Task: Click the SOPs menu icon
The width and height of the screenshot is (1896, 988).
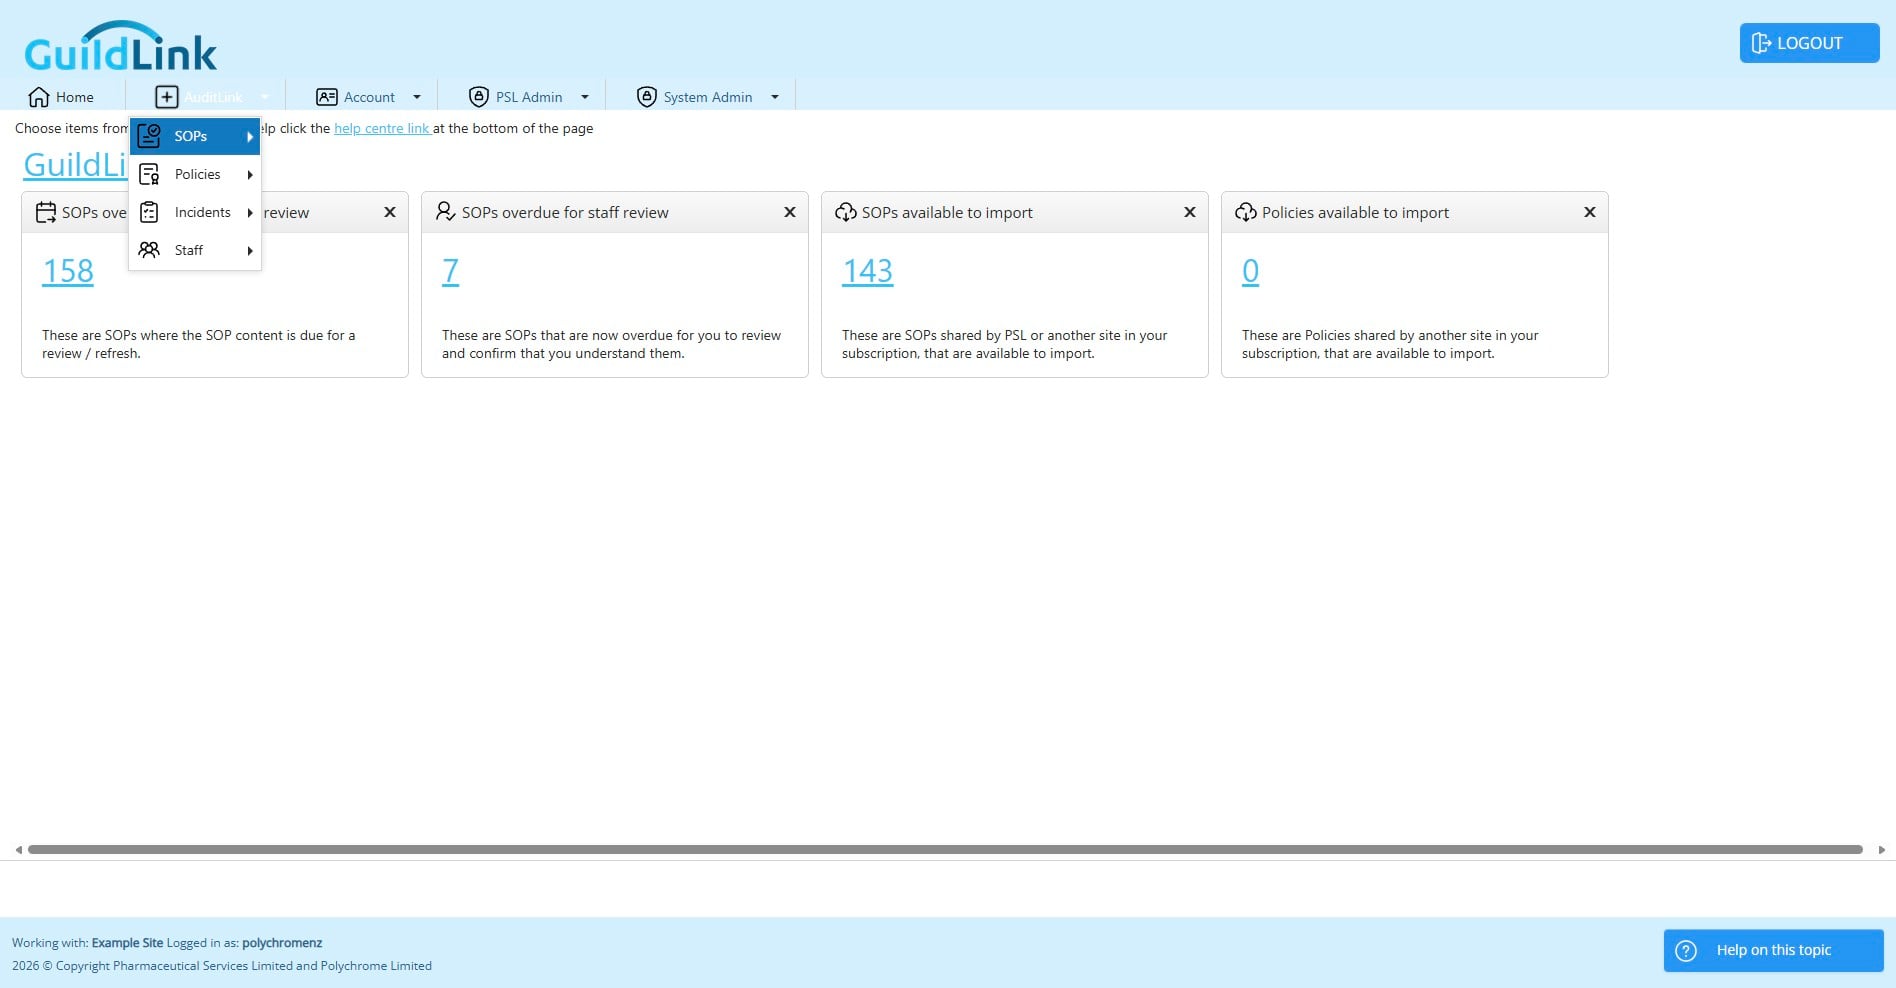Action: pyautogui.click(x=149, y=136)
